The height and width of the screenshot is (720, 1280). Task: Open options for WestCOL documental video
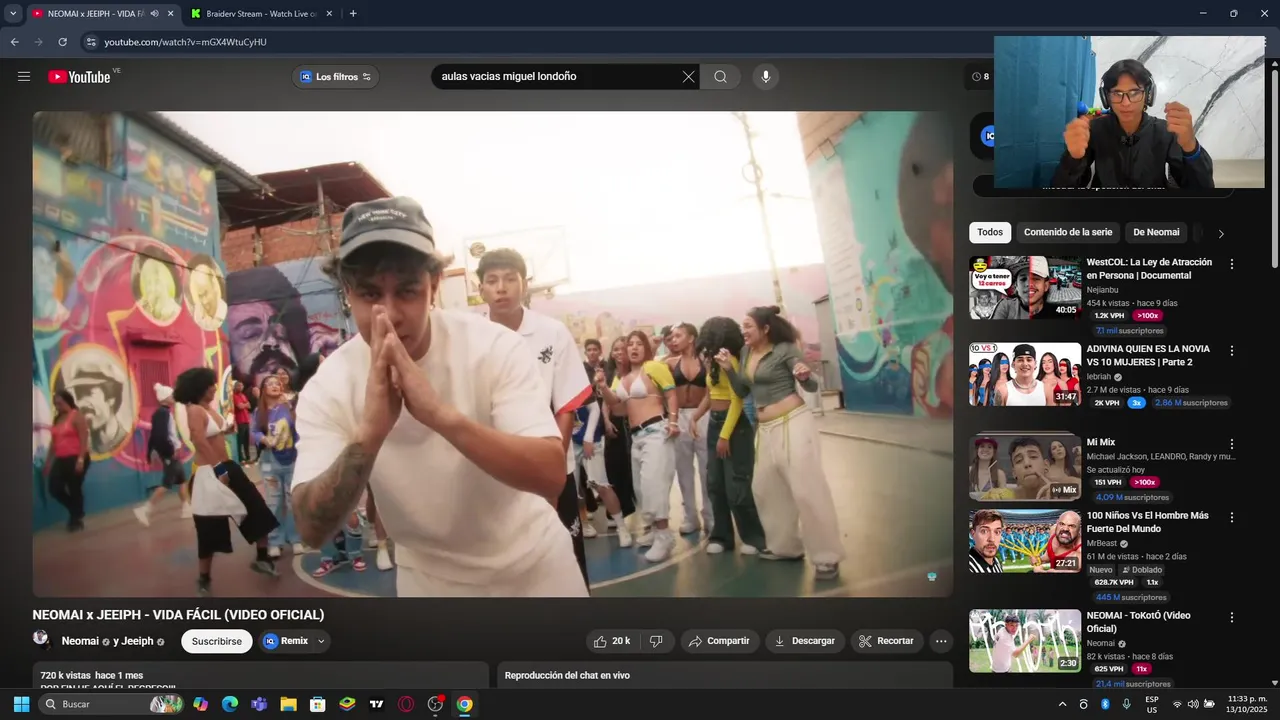[1232, 264]
